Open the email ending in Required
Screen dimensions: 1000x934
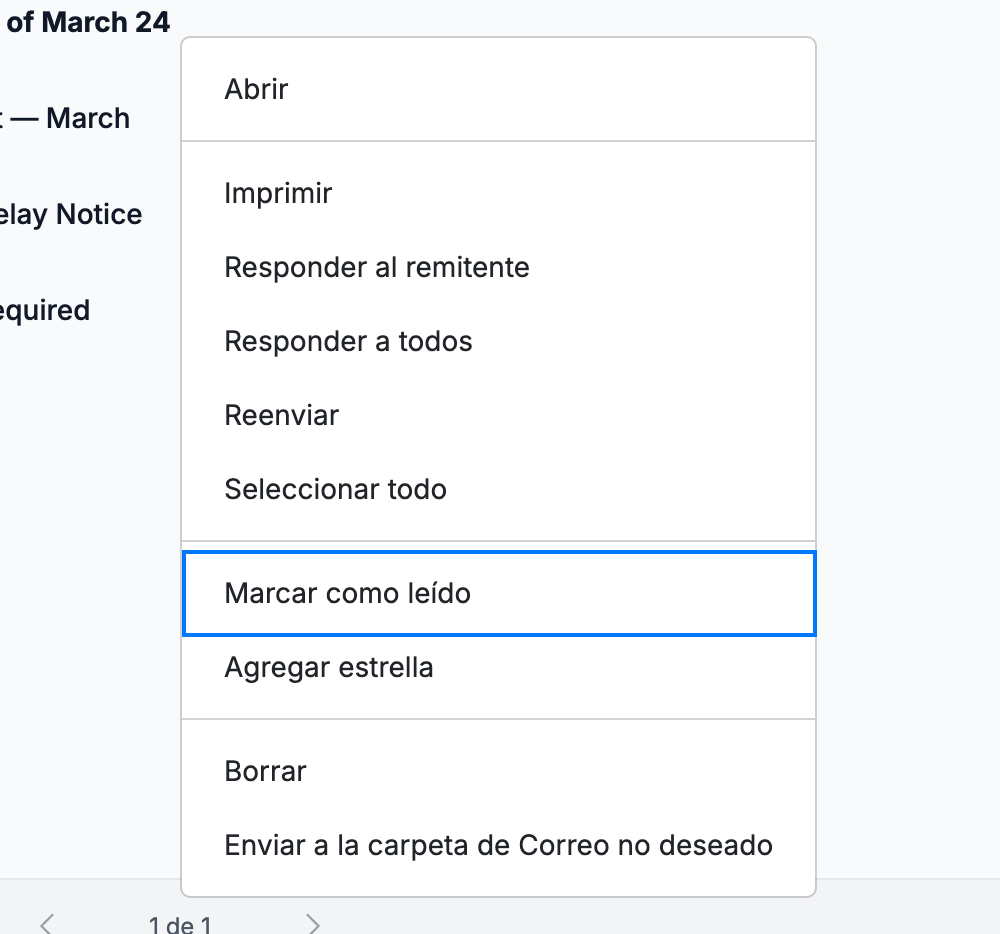[x=45, y=310]
